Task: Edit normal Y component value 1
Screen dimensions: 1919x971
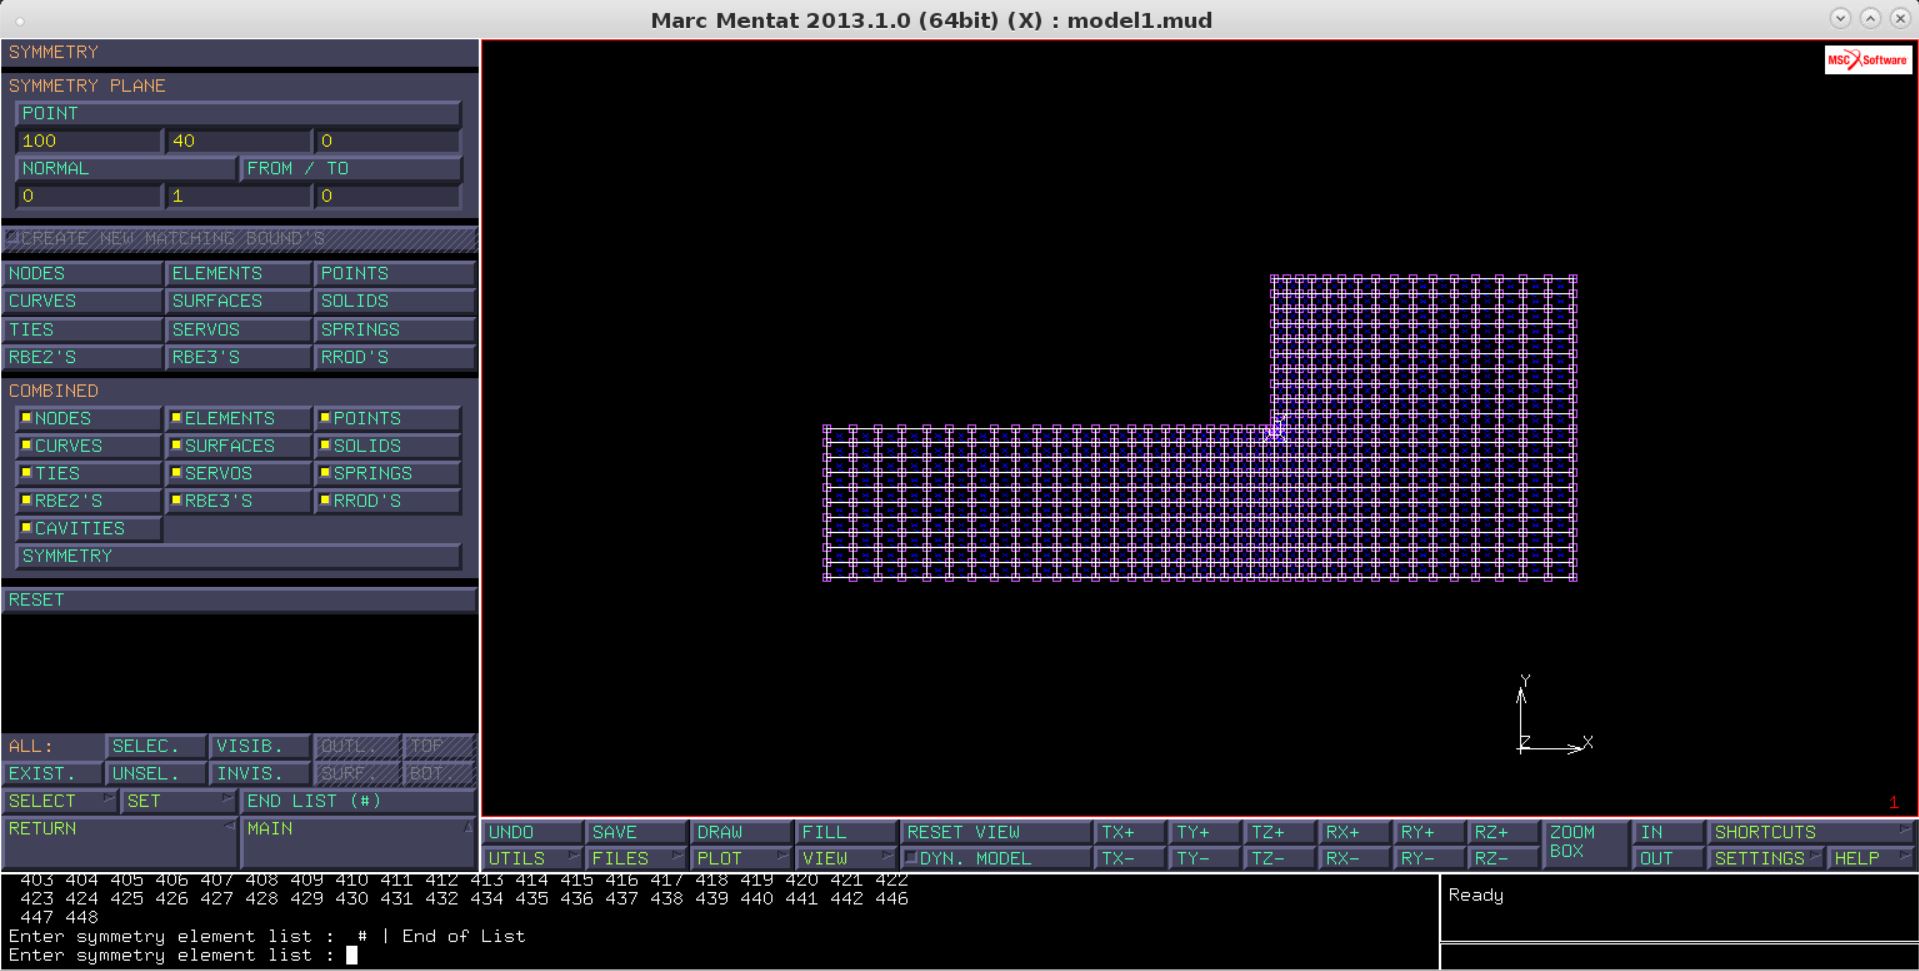Action: tap(238, 196)
